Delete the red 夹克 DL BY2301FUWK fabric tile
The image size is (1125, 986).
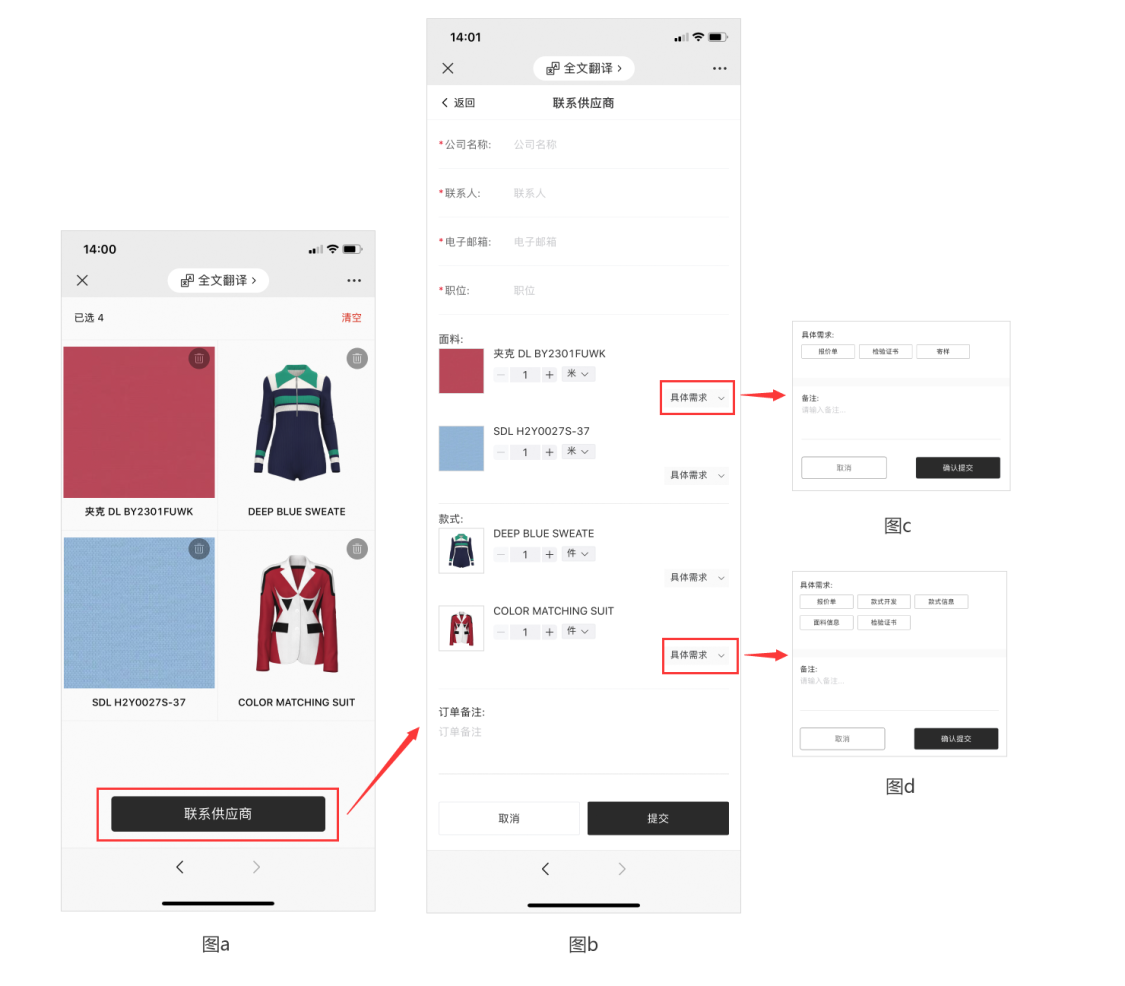(x=199, y=358)
